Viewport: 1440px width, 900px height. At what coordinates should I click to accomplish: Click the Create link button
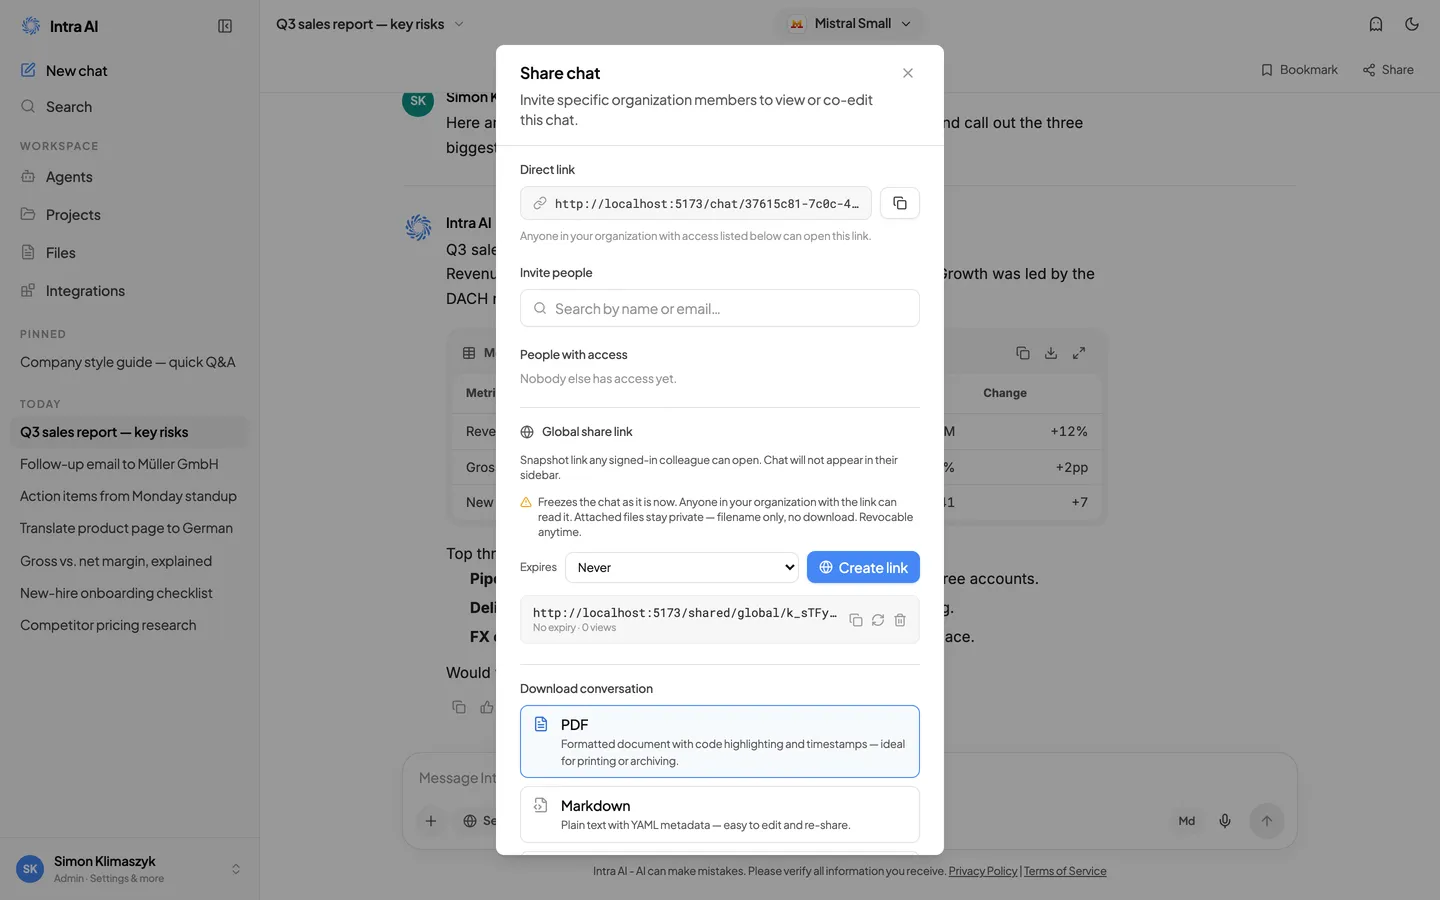click(863, 567)
